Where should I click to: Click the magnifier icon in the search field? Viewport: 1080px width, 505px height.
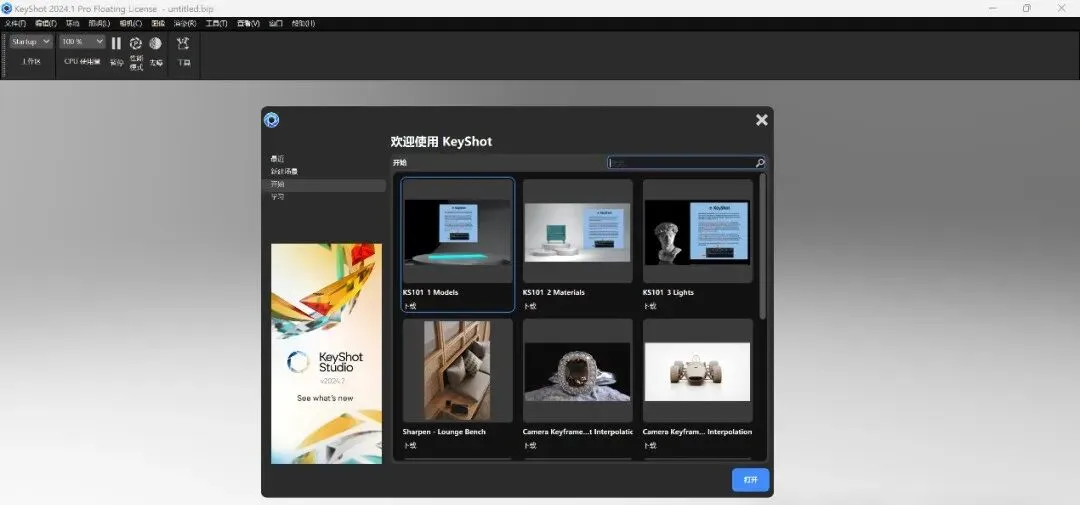point(760,163)
